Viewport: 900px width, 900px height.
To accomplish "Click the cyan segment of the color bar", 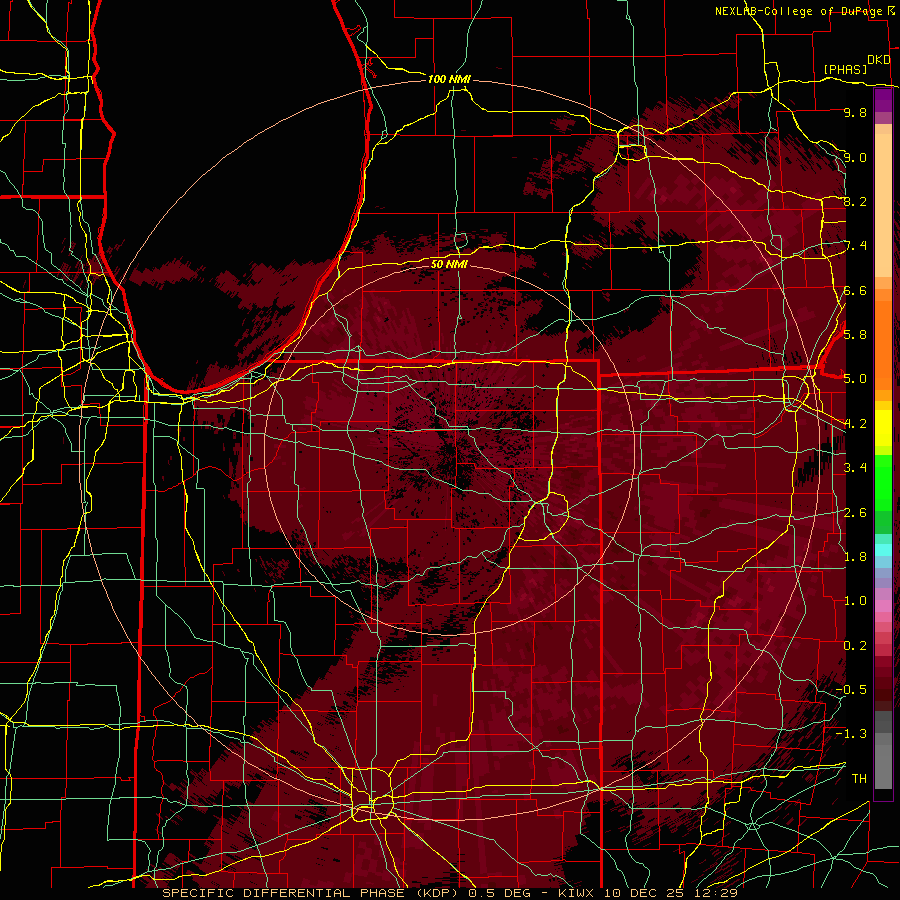I will click(883, 550).
